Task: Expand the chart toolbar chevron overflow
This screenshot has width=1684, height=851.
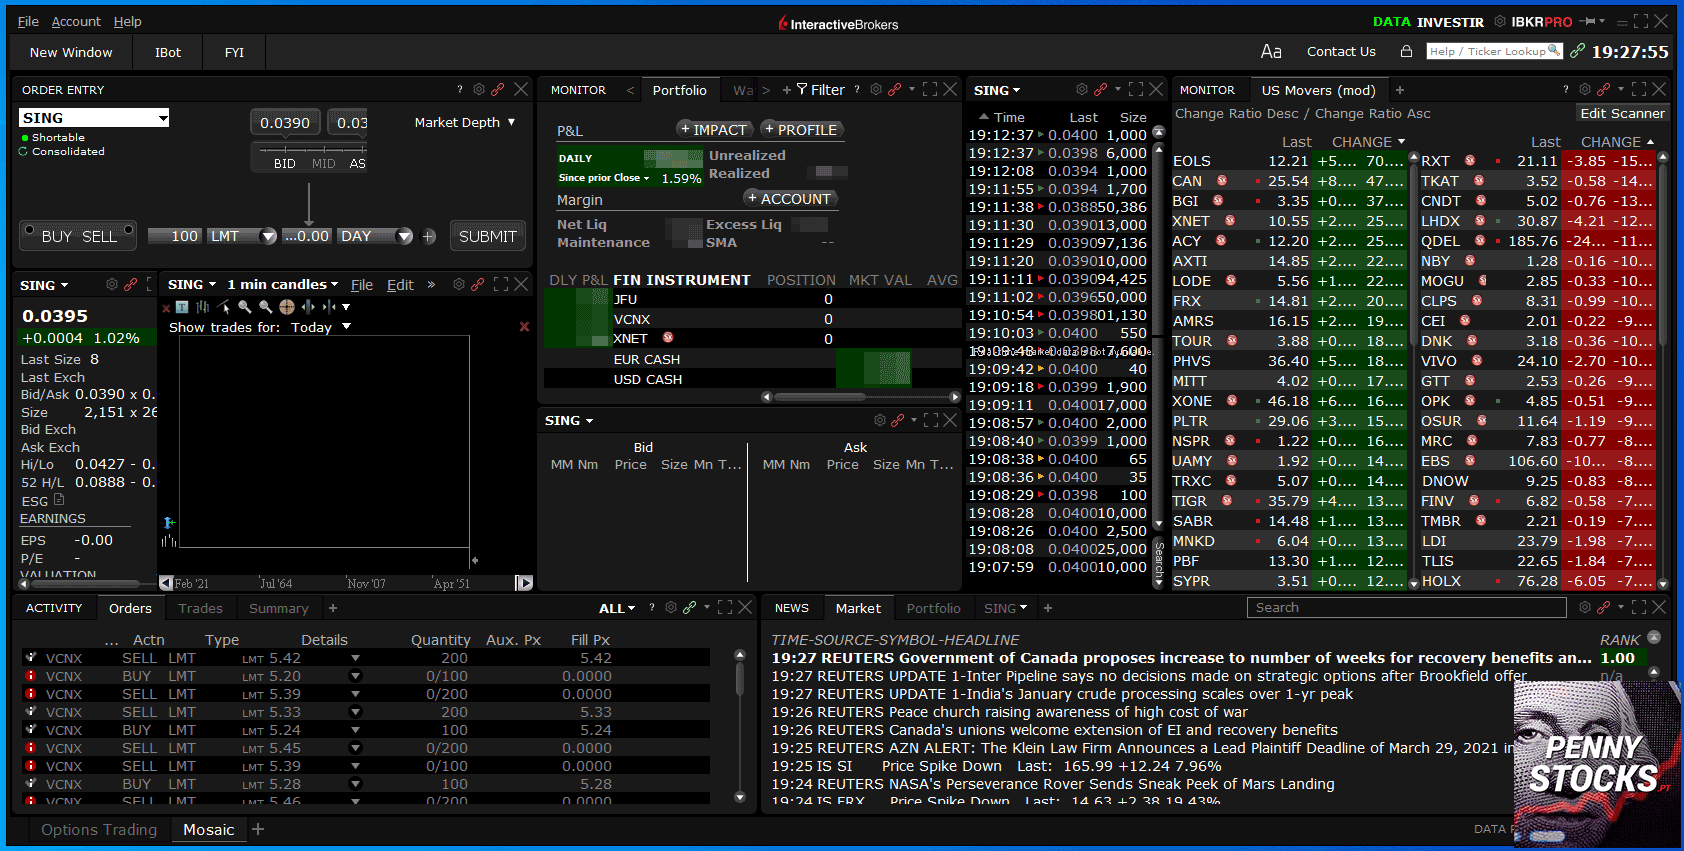Action: tap(431, 284)
